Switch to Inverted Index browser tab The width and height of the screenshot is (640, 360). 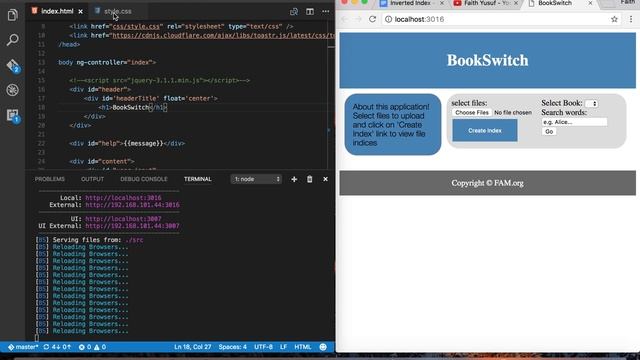pyautogui.click(x=410, y=3)
